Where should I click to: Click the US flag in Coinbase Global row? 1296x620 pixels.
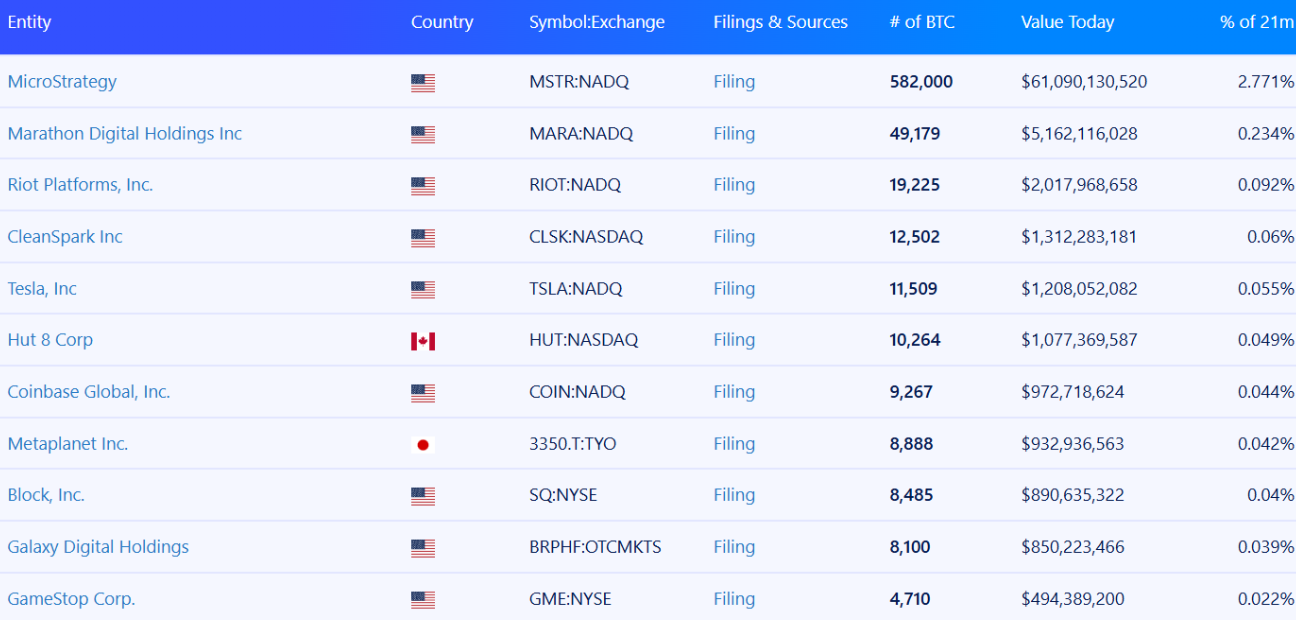[x=423, y=393]
